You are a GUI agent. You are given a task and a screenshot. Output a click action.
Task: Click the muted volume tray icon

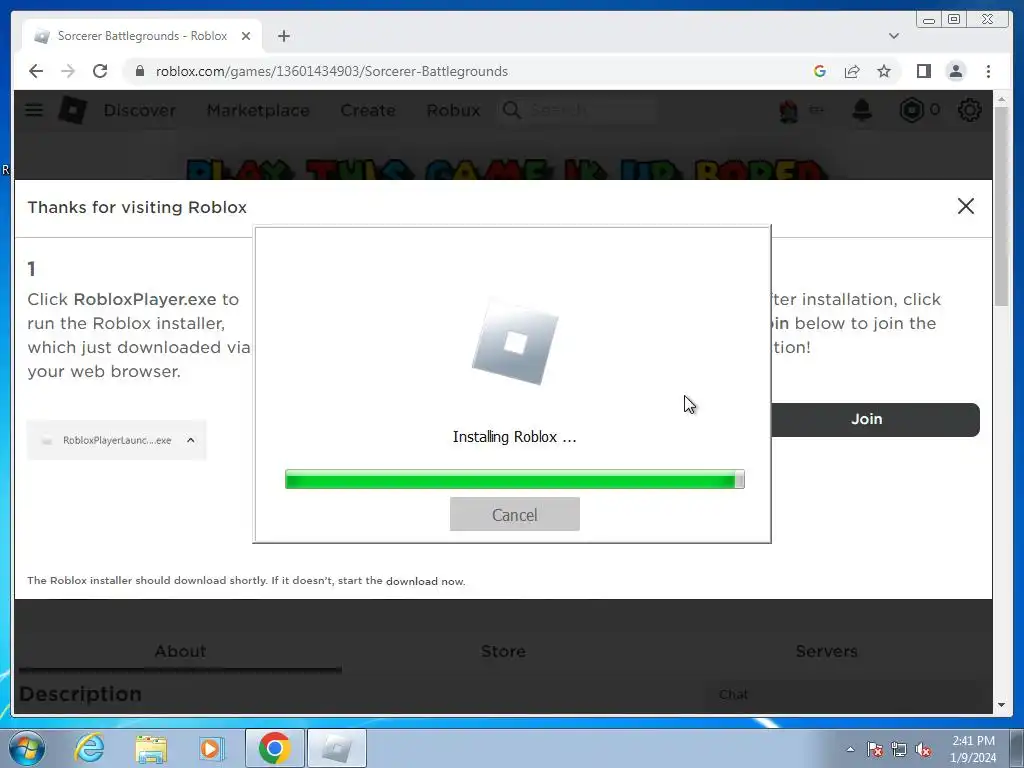point(923,749)
